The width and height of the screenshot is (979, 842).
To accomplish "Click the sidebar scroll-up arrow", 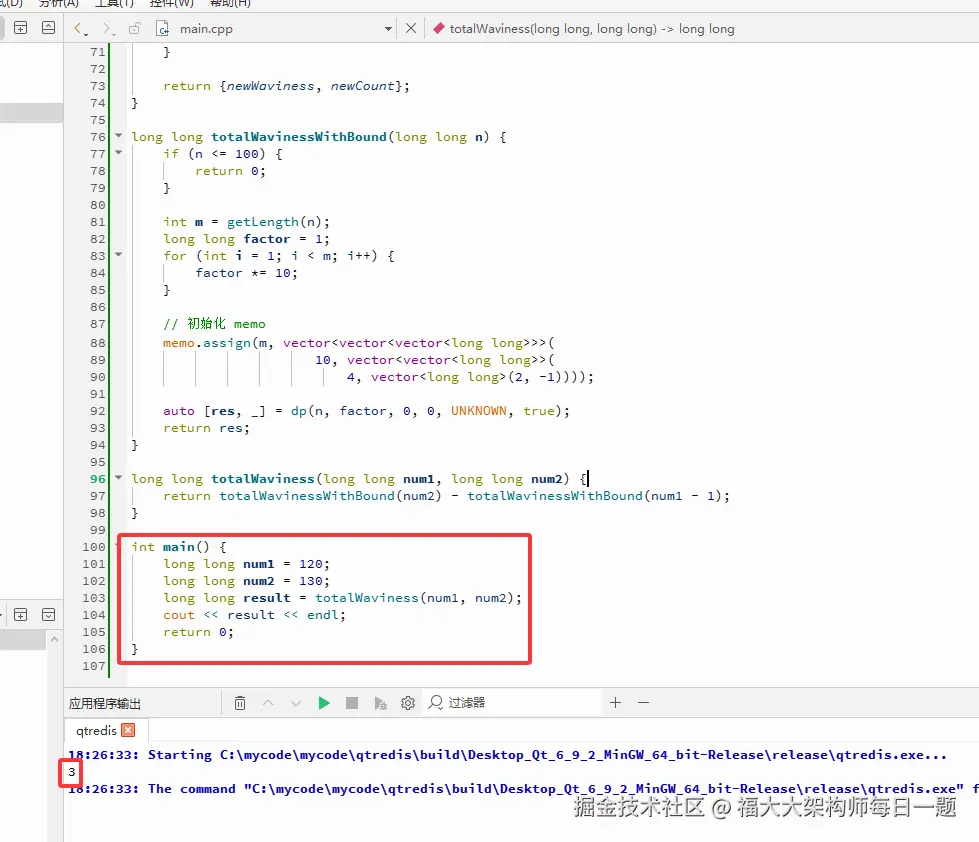I will click(54, 639).
